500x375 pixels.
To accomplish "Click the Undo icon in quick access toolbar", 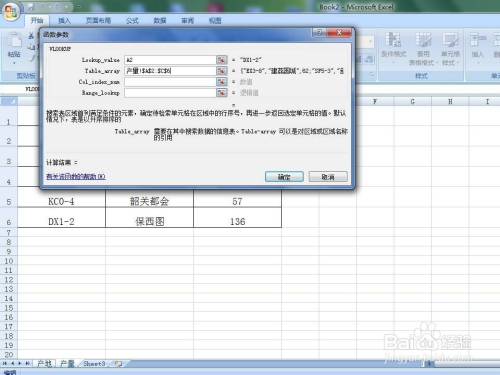I will point(43,6).
